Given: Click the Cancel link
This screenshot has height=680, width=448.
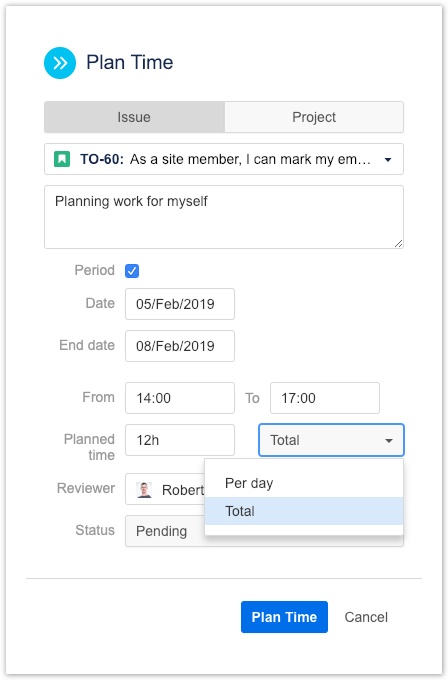Looking at the screenshot, I should [366, 617].
